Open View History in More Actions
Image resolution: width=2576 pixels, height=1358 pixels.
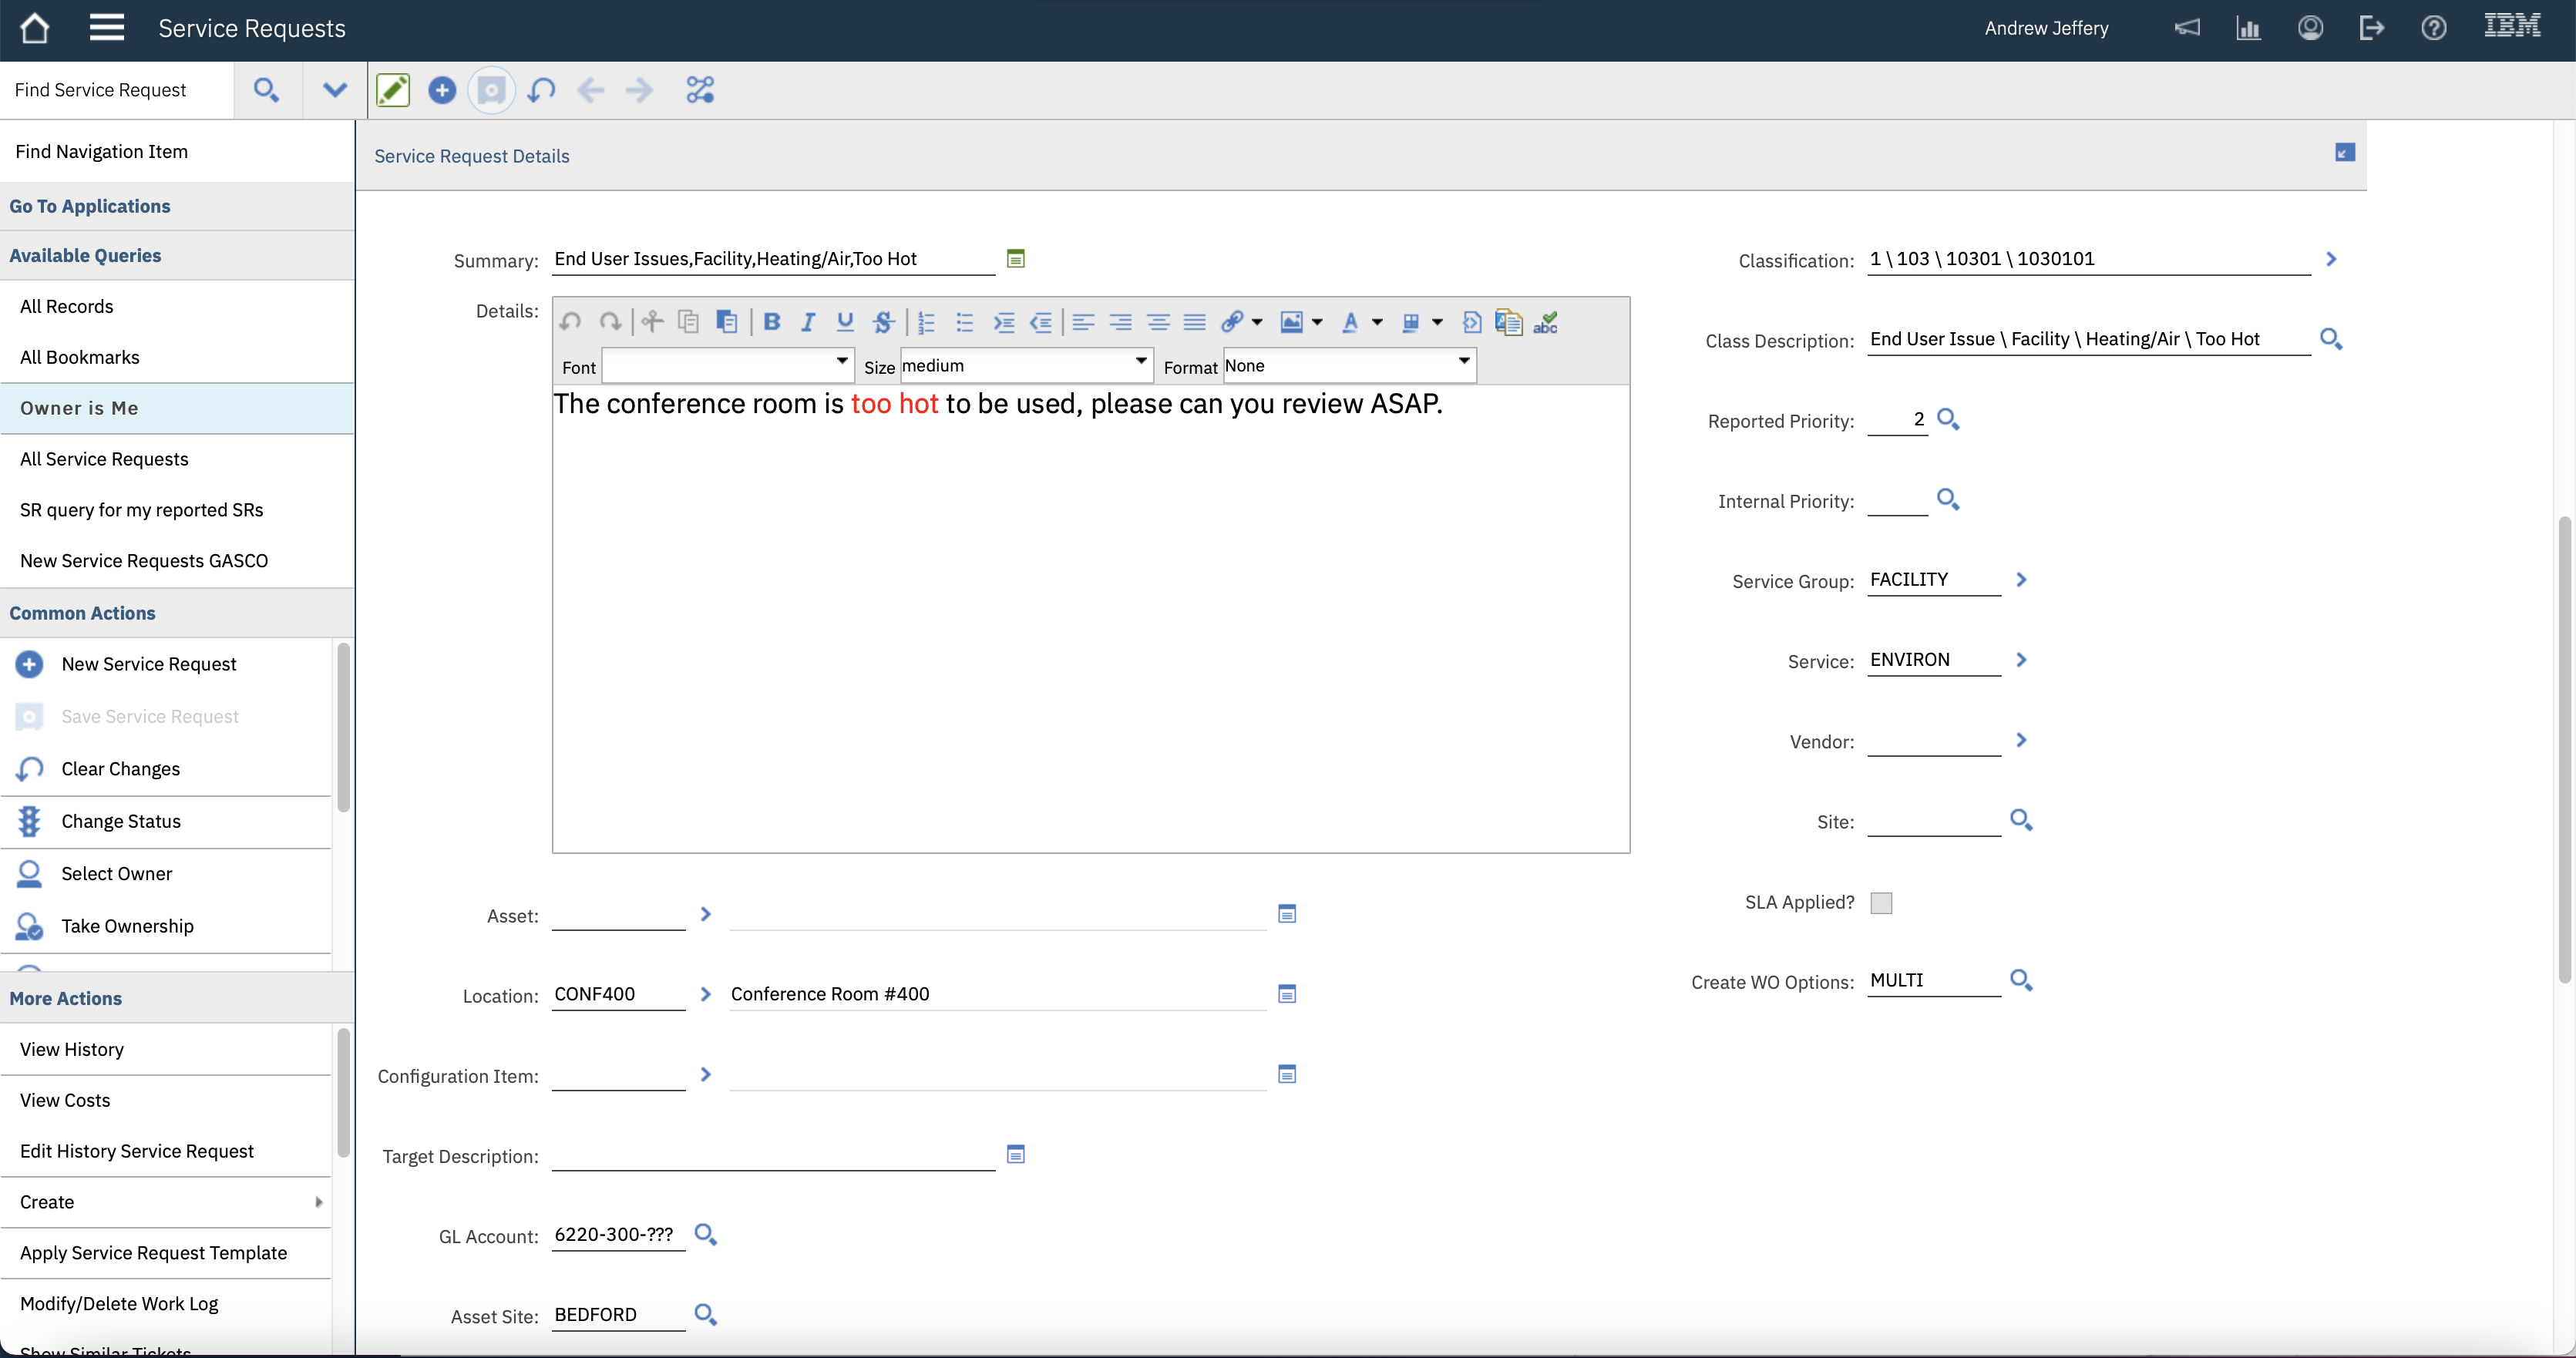point(72,1049)
